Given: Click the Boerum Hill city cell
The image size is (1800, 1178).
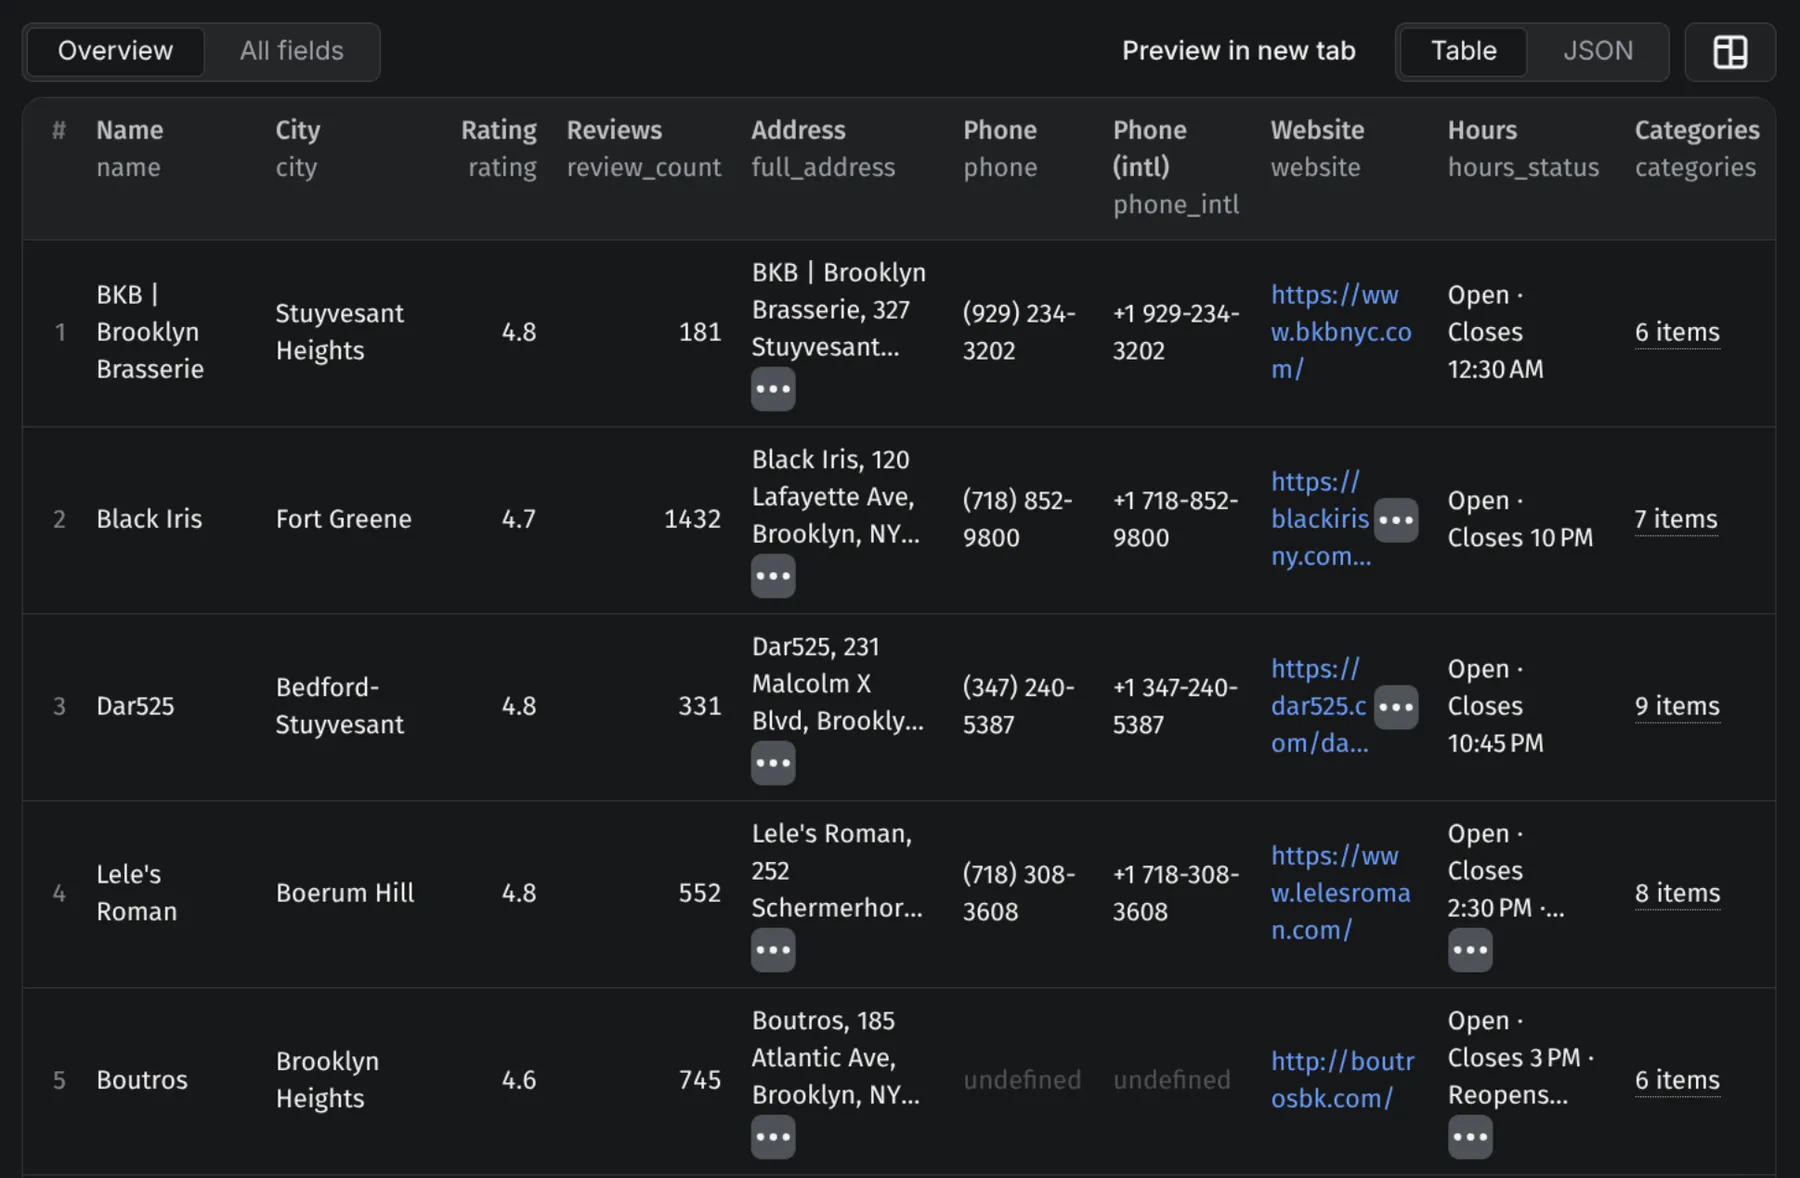Looking at the screenshot, I should coord(345,893).
